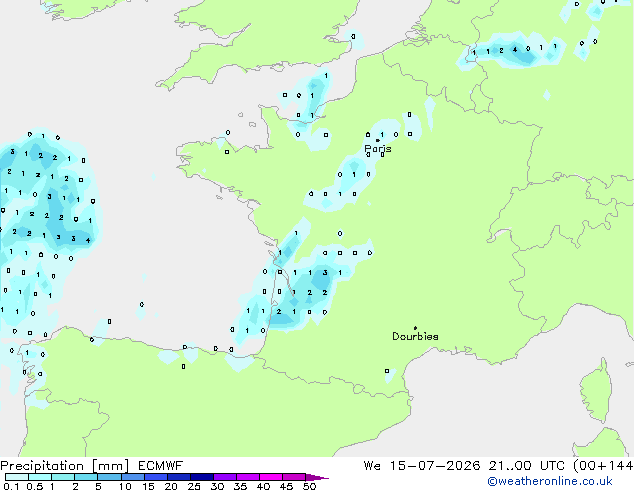The image size is (634, 490).
Task: Click the Dourbies location dot marker
Action: (415, 328)
